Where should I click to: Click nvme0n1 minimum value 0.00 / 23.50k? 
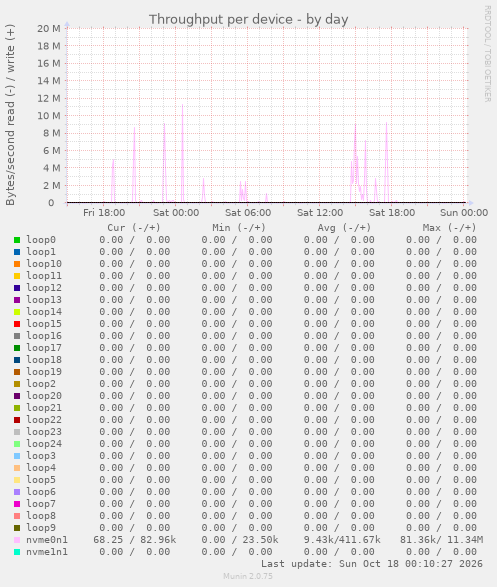pyautogui.click(x=240, y=540)
